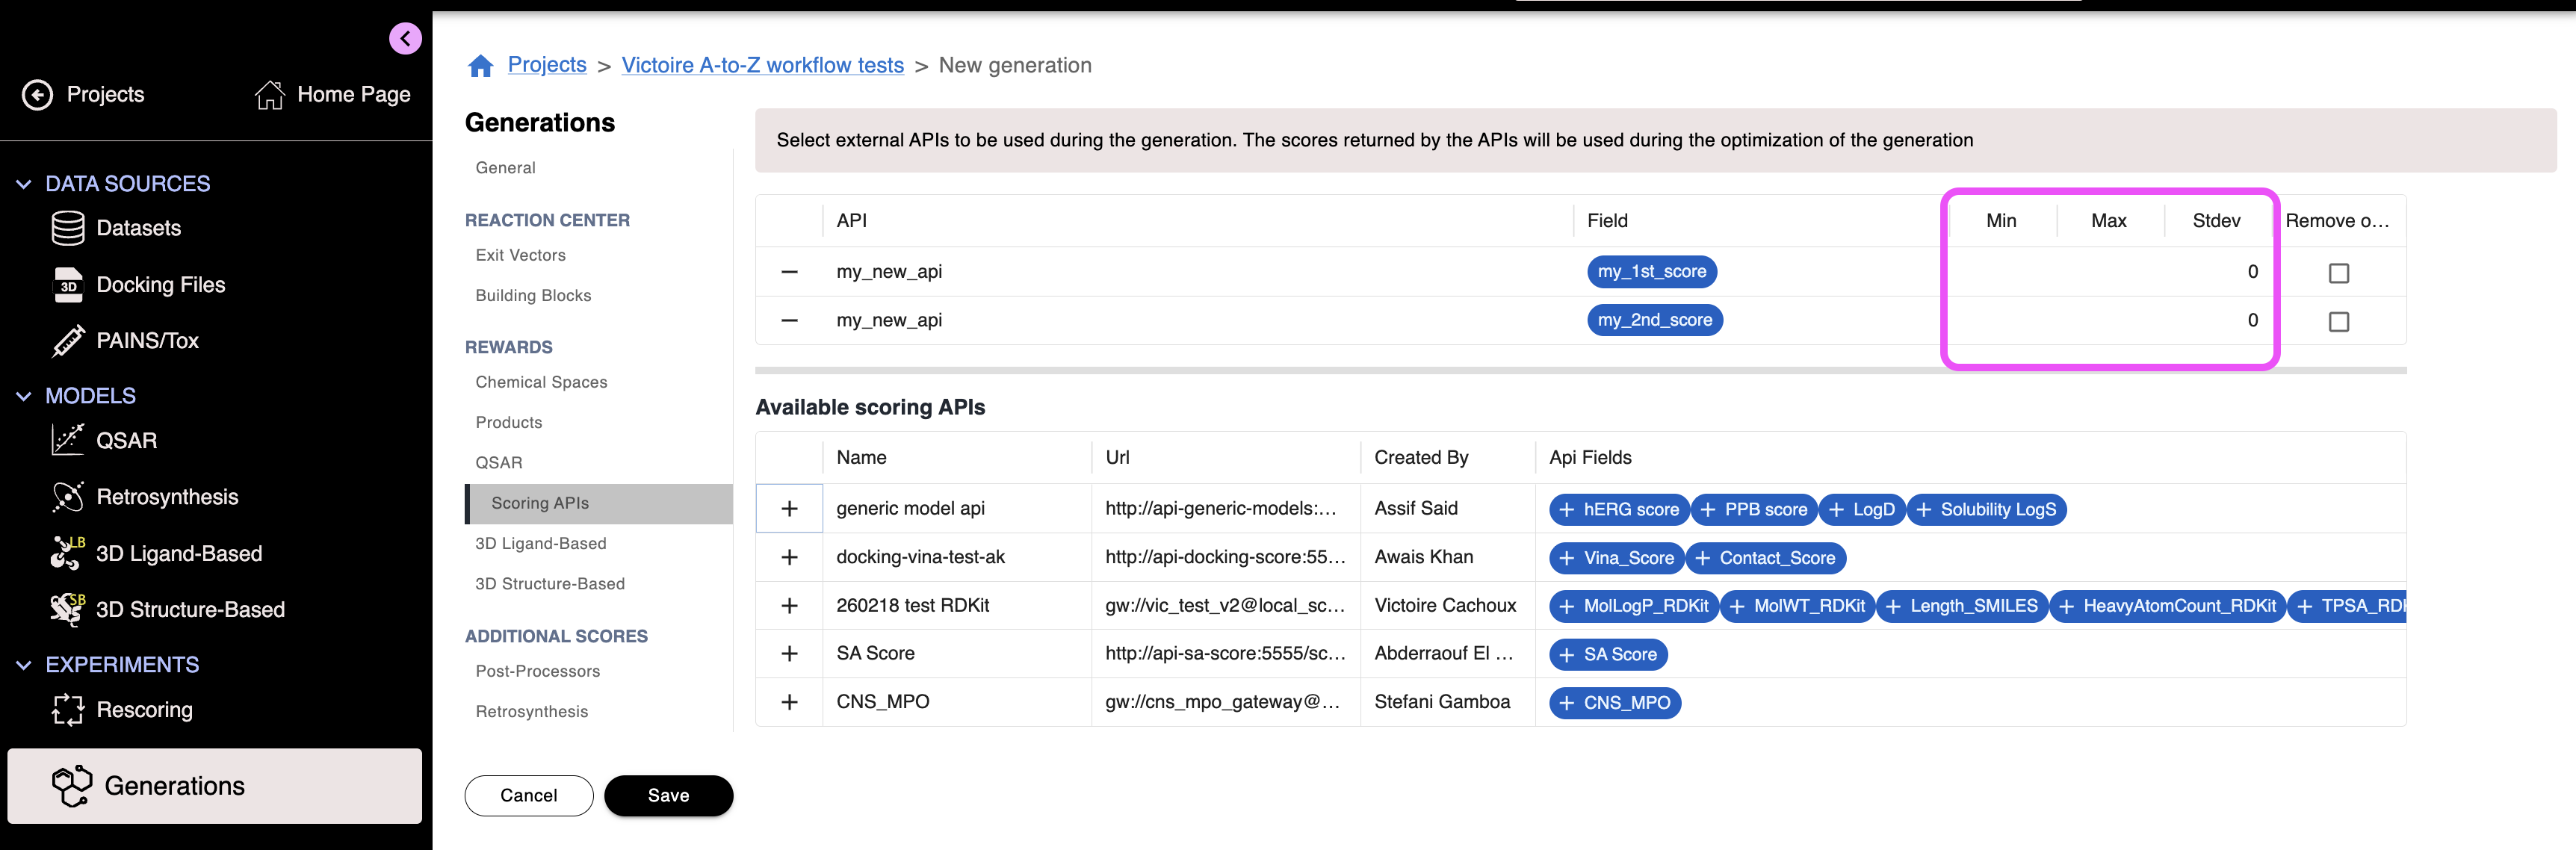Click my_1st_score field tag
The image size is (2576, 850).
pos(1652,272)
